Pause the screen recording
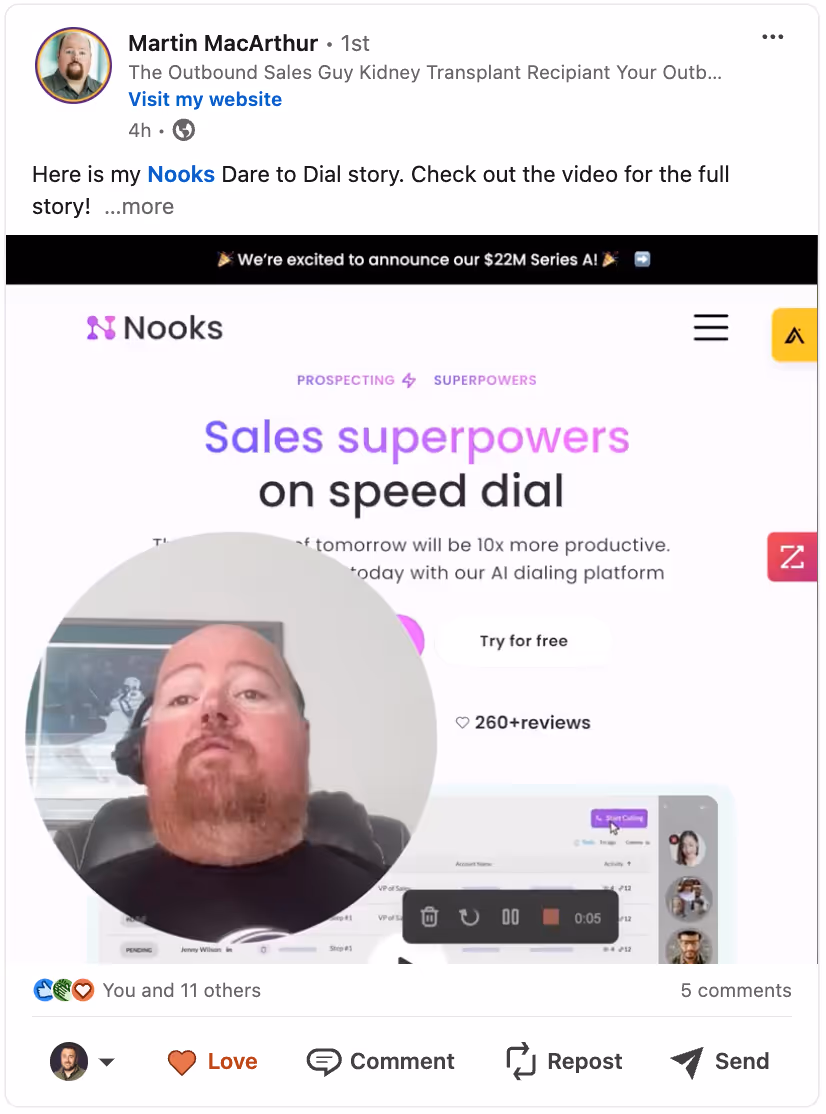 click(x=510, y=917)
